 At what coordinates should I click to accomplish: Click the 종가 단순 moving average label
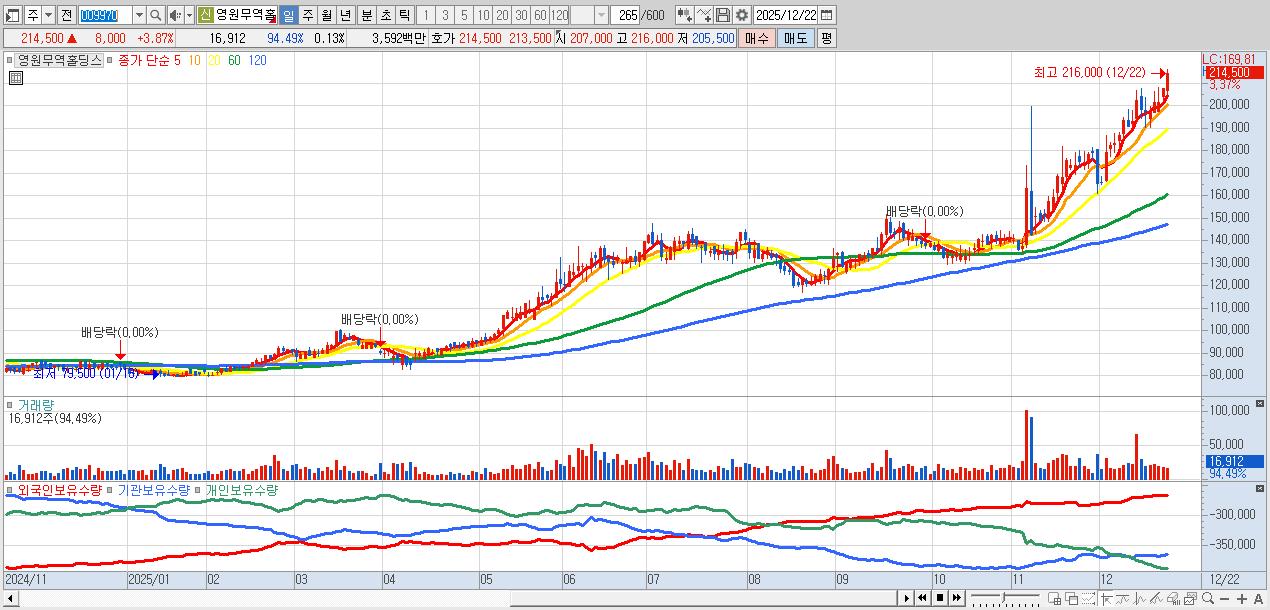[144, 61]
